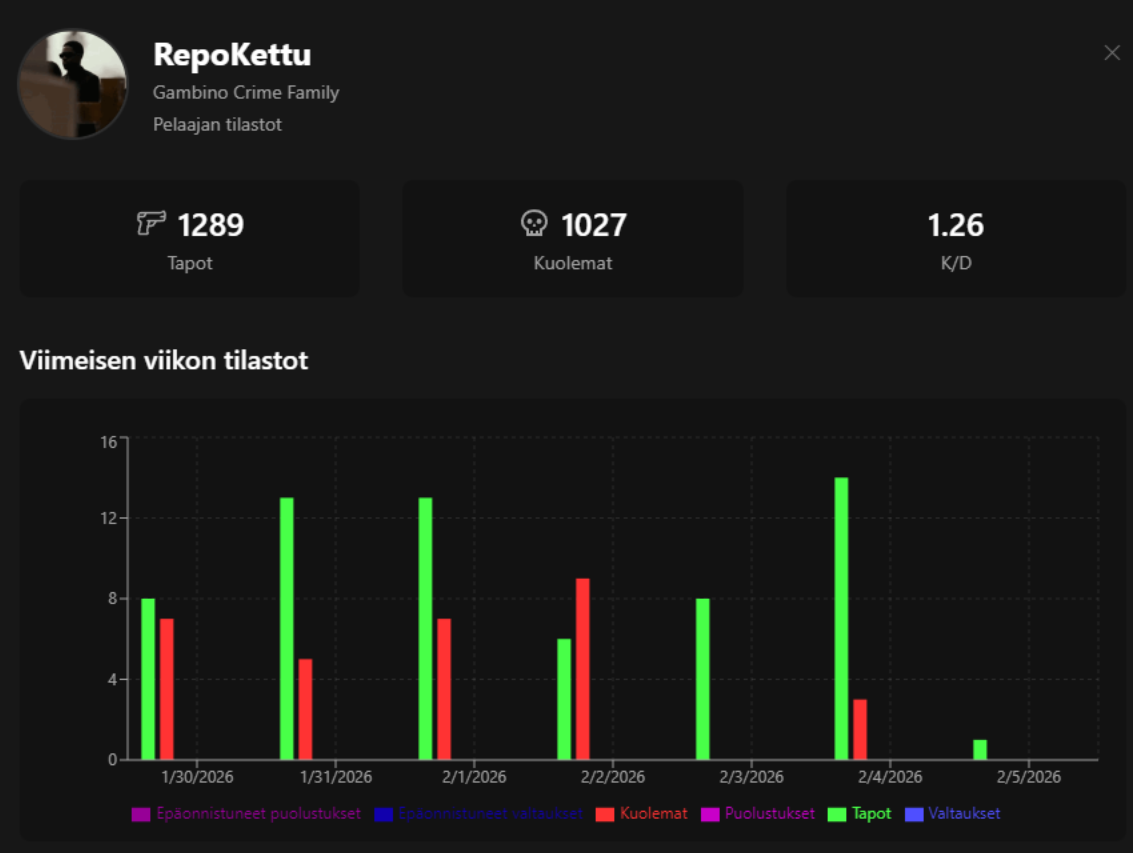Toggle the Tapot series in the legend
This screenshot has width=1133, height=853.
[x=867, y=813]
